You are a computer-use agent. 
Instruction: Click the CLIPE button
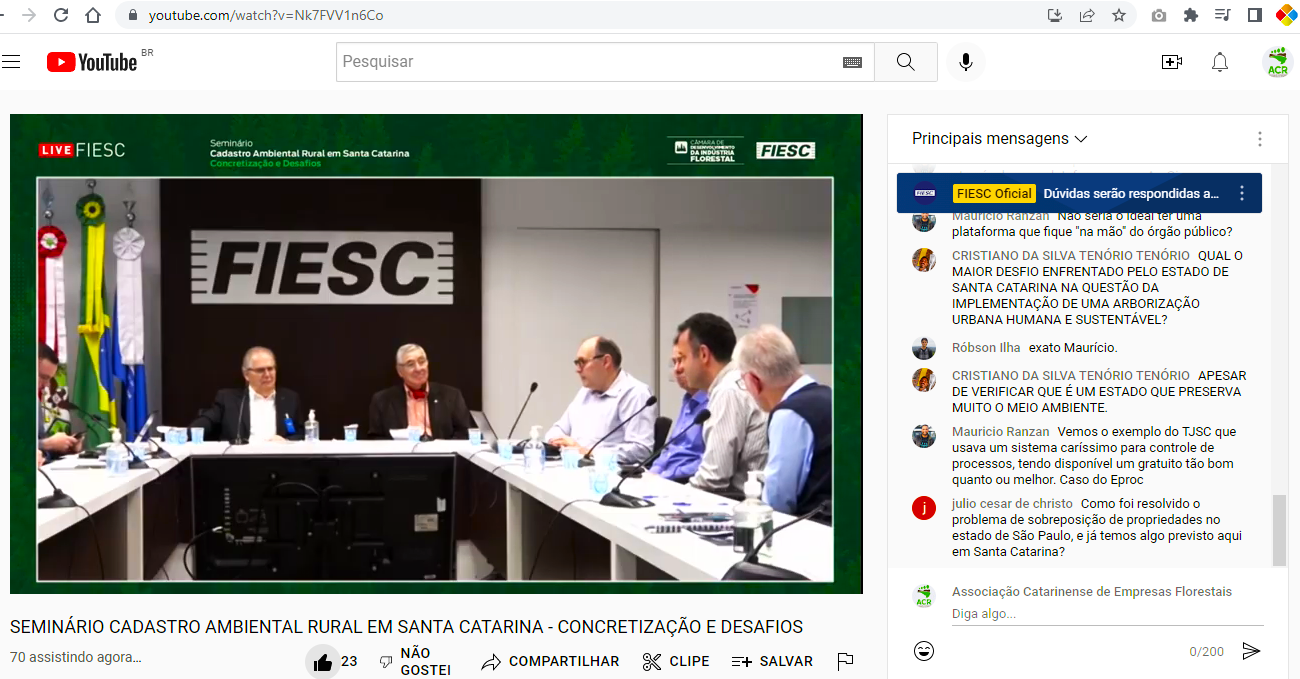tap(676, 662)
